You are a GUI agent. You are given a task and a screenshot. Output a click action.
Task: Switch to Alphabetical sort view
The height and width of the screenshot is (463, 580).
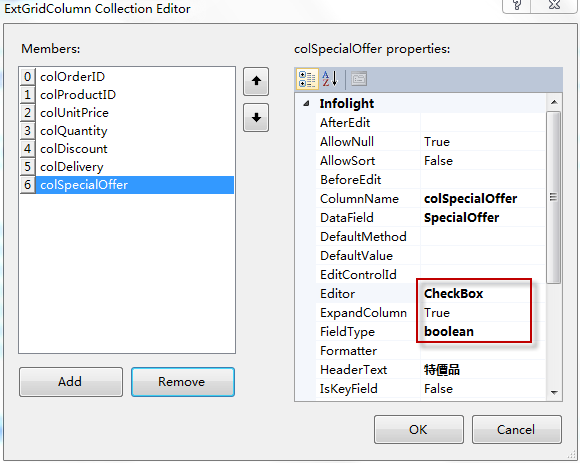click(x=330, y=79)
